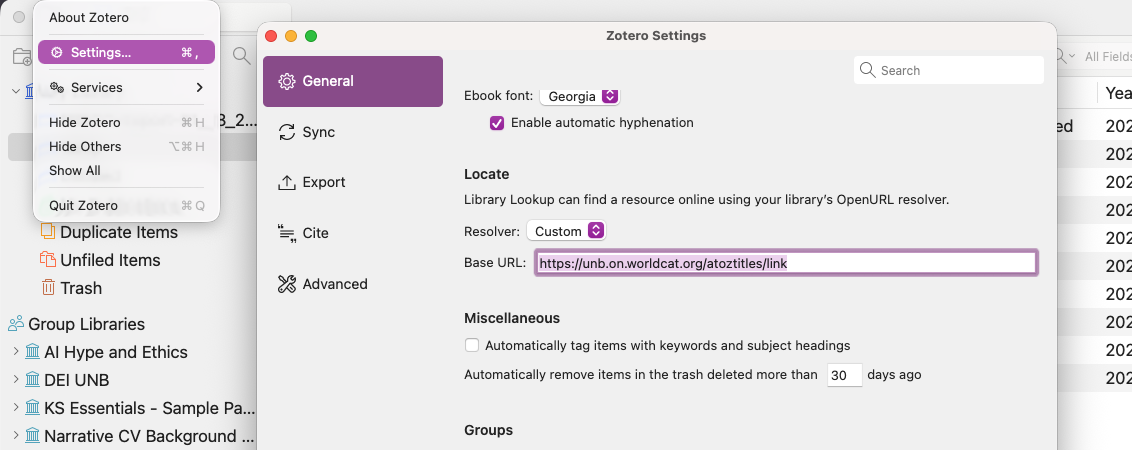Choose Show All menu item
Image resolution: width=1132 pixels, height=450 pixels.
pyautogui.click(x=126, y=170)
